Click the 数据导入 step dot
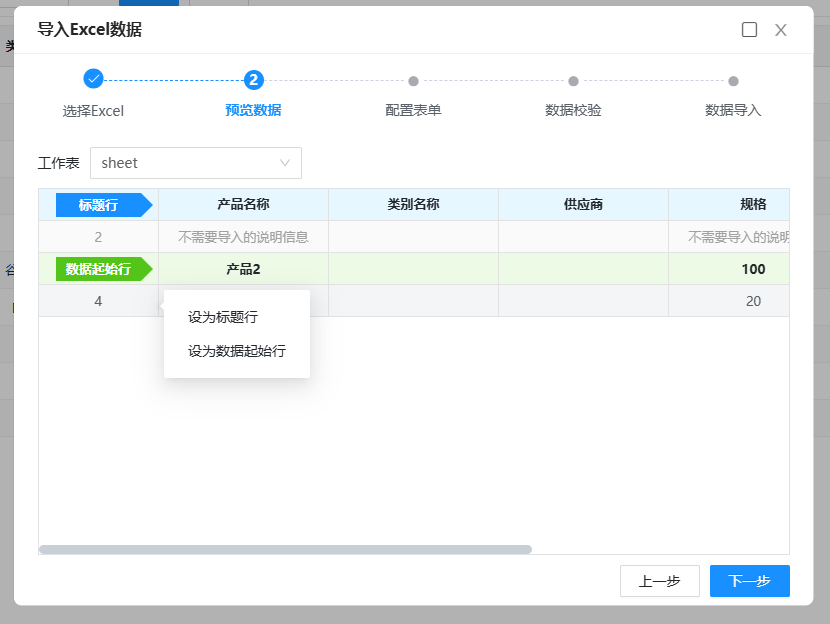This screenshot has height=624, width=830. pyautogui.click(x=733, y=81)
